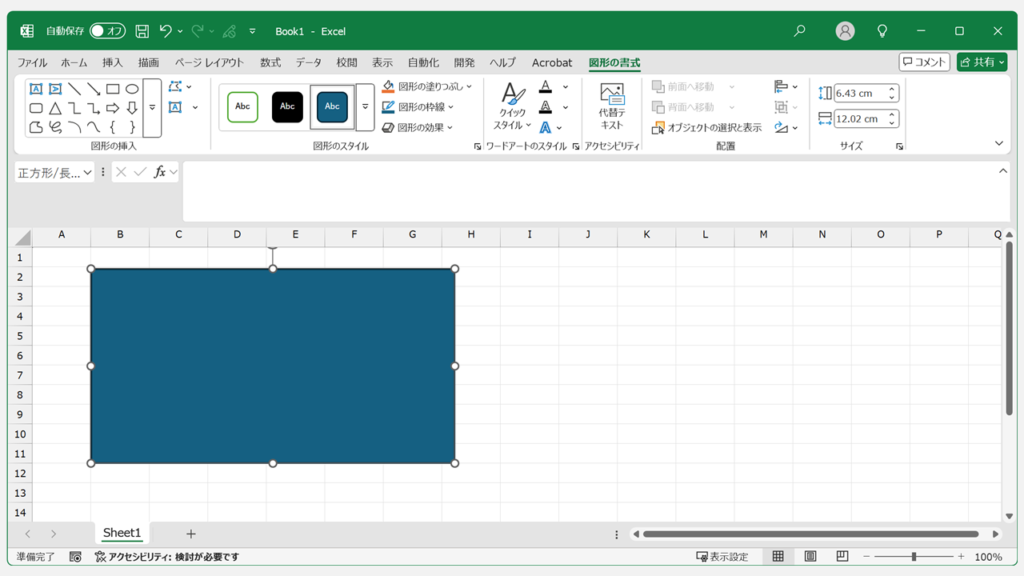Toggle the AutoSave (自動保存) switch
The width and height of the screenshot is (1024, 576).
[107, 31]
